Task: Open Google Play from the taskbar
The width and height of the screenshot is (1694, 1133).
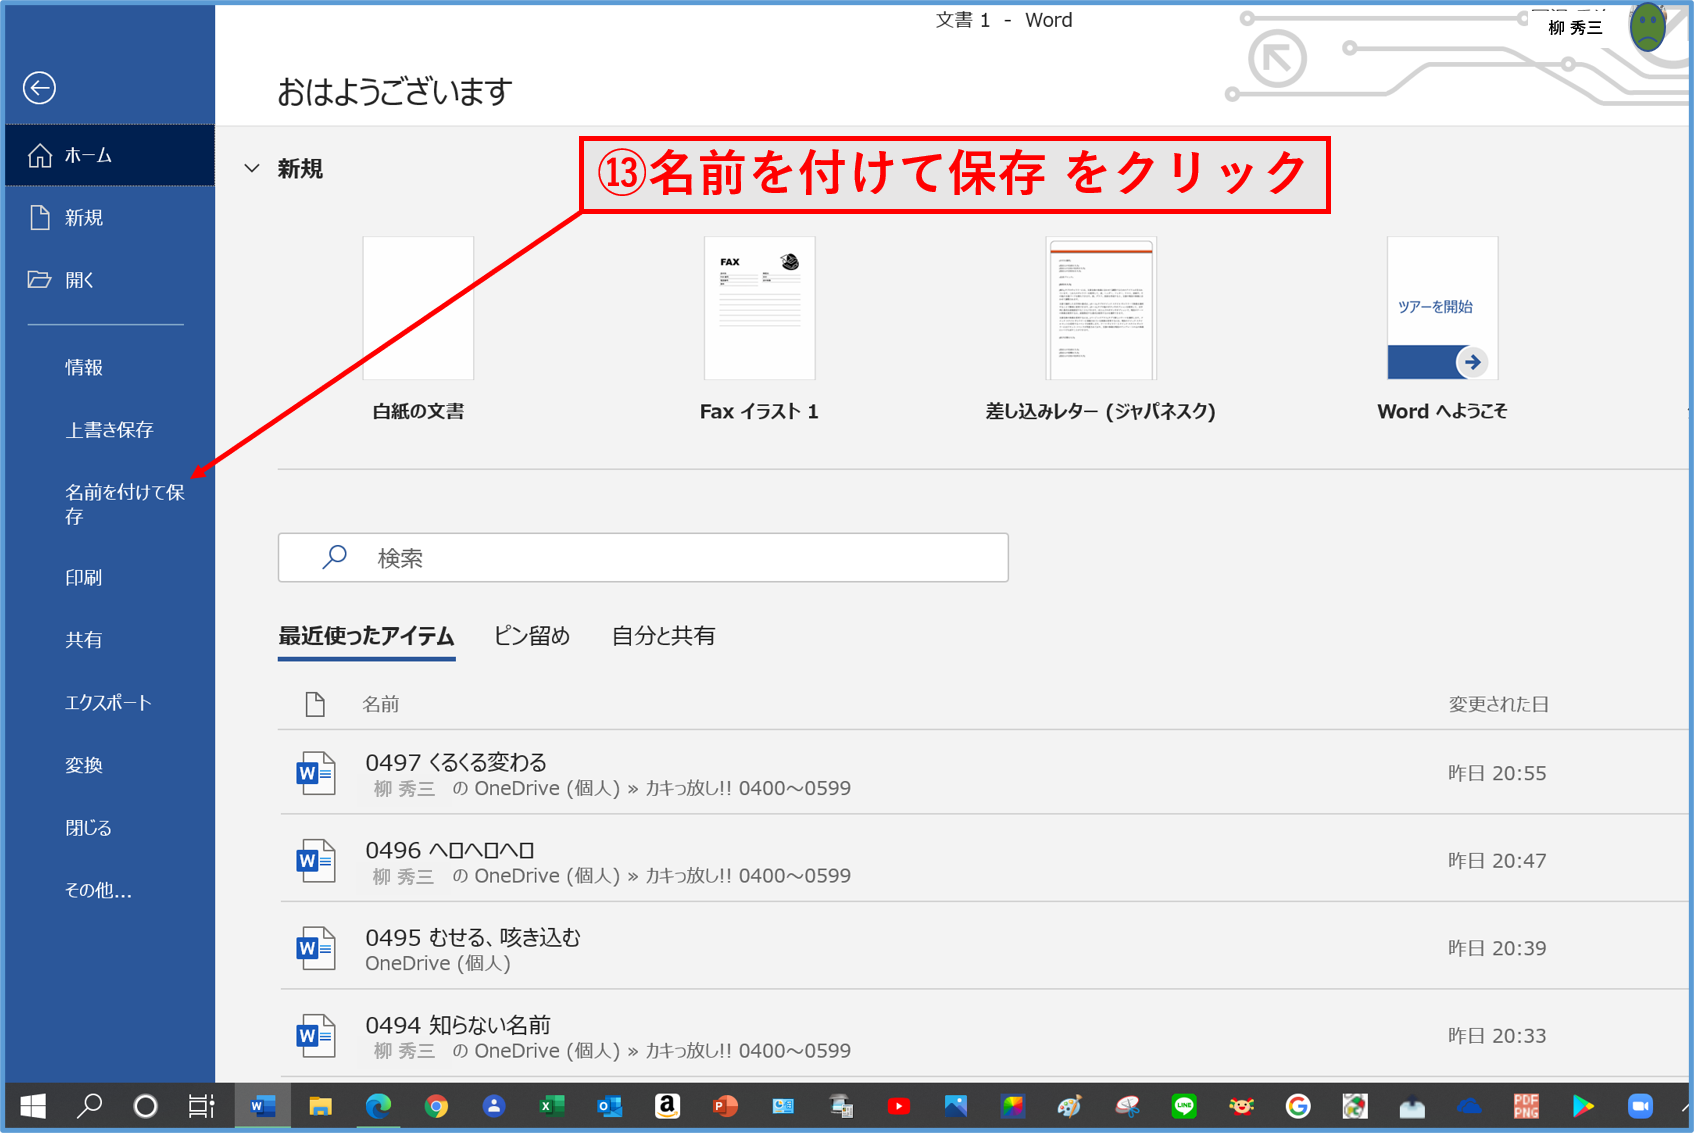Action: point(1583,1106)
